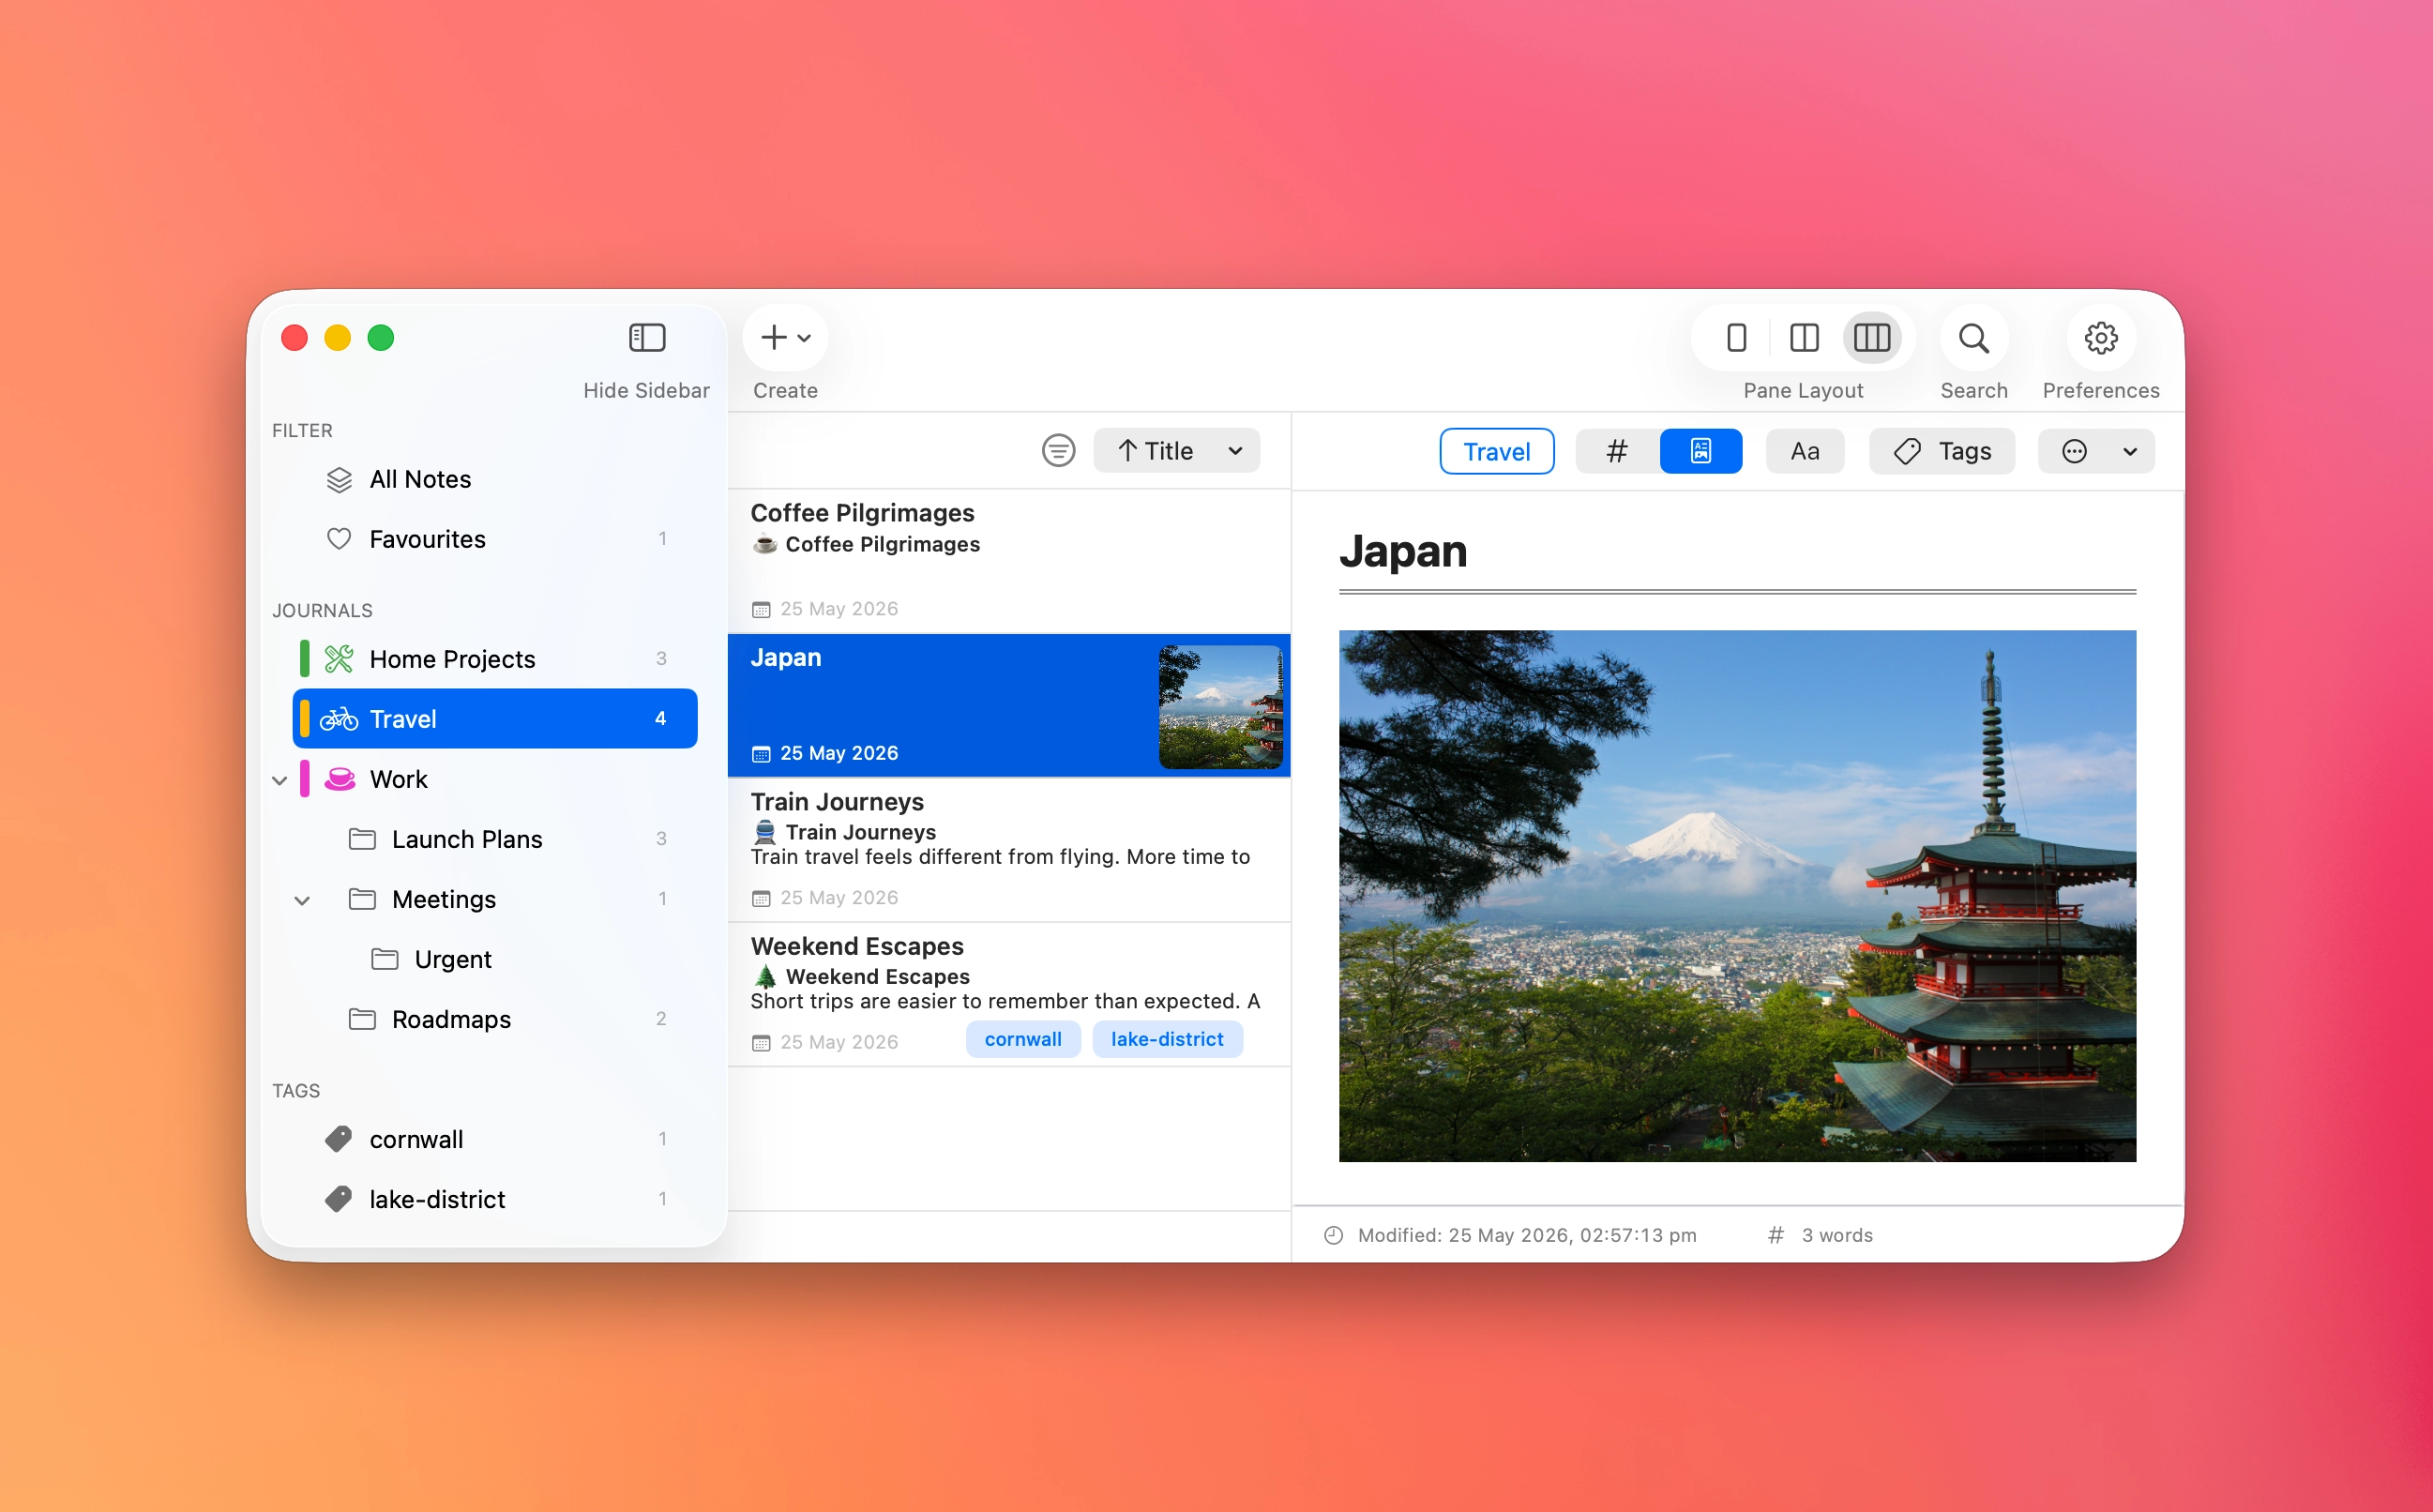Image resolution: width=2433 pixels, height=1512 pixels.
Task: Click the Meetings folder icon
Action: coord(362,899)
